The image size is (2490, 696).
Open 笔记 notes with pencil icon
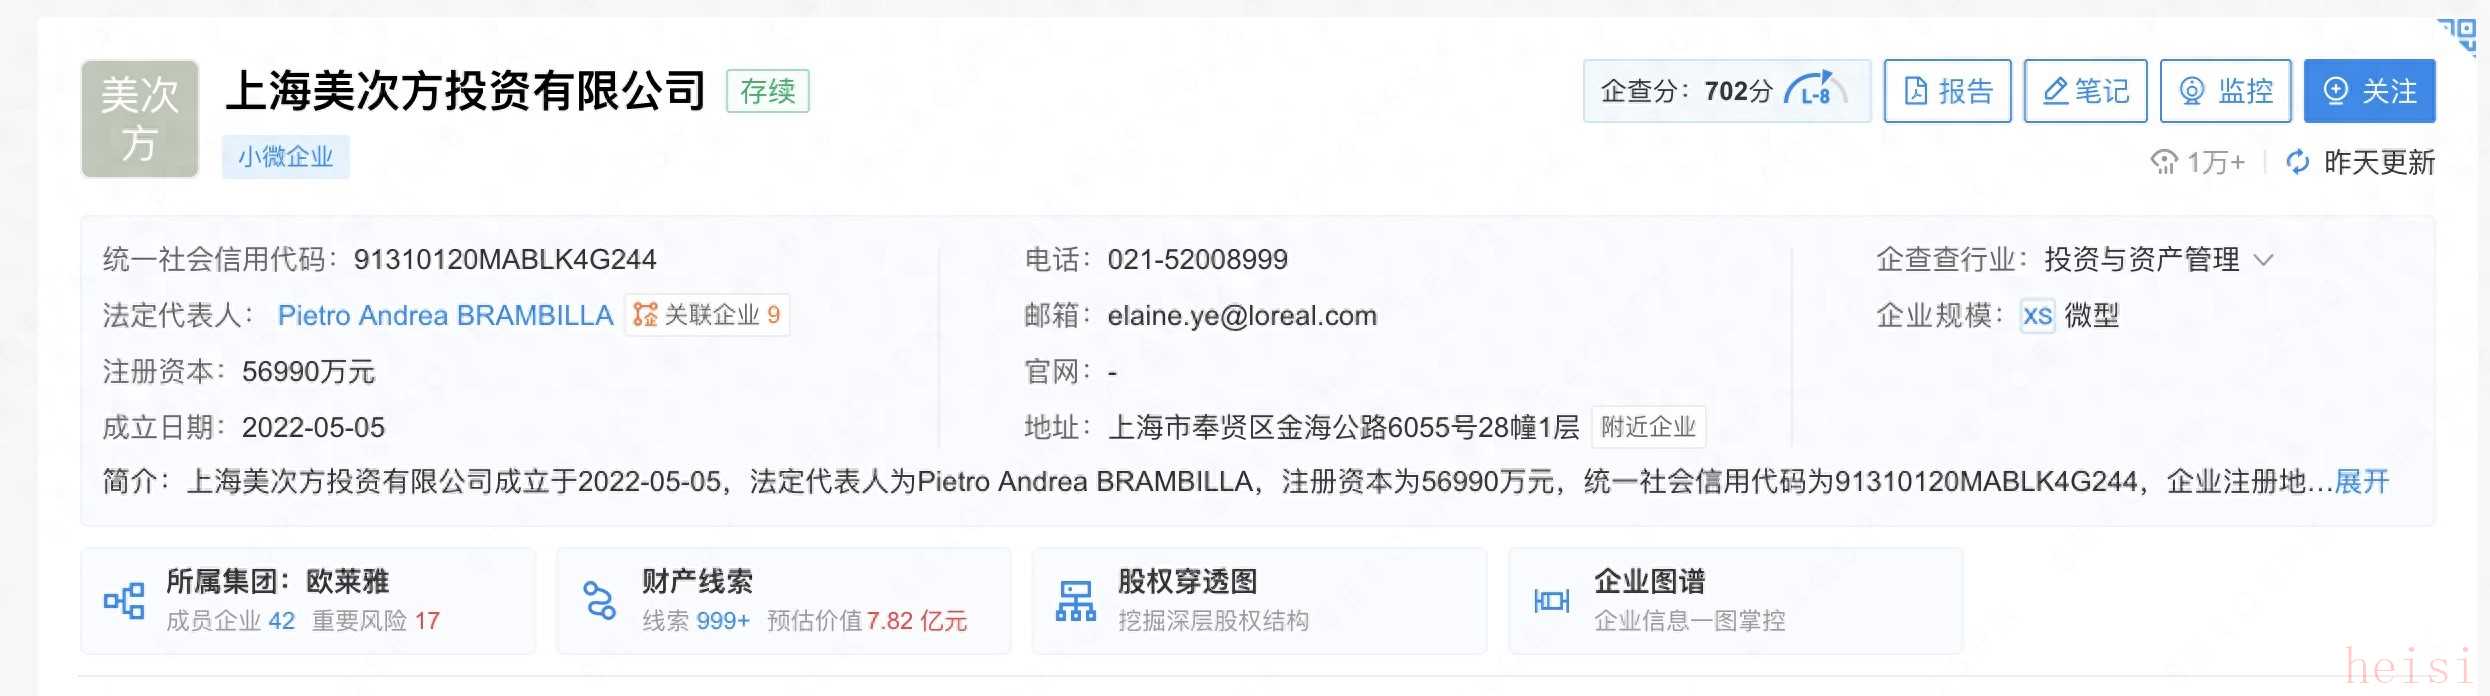[2085, 91]
